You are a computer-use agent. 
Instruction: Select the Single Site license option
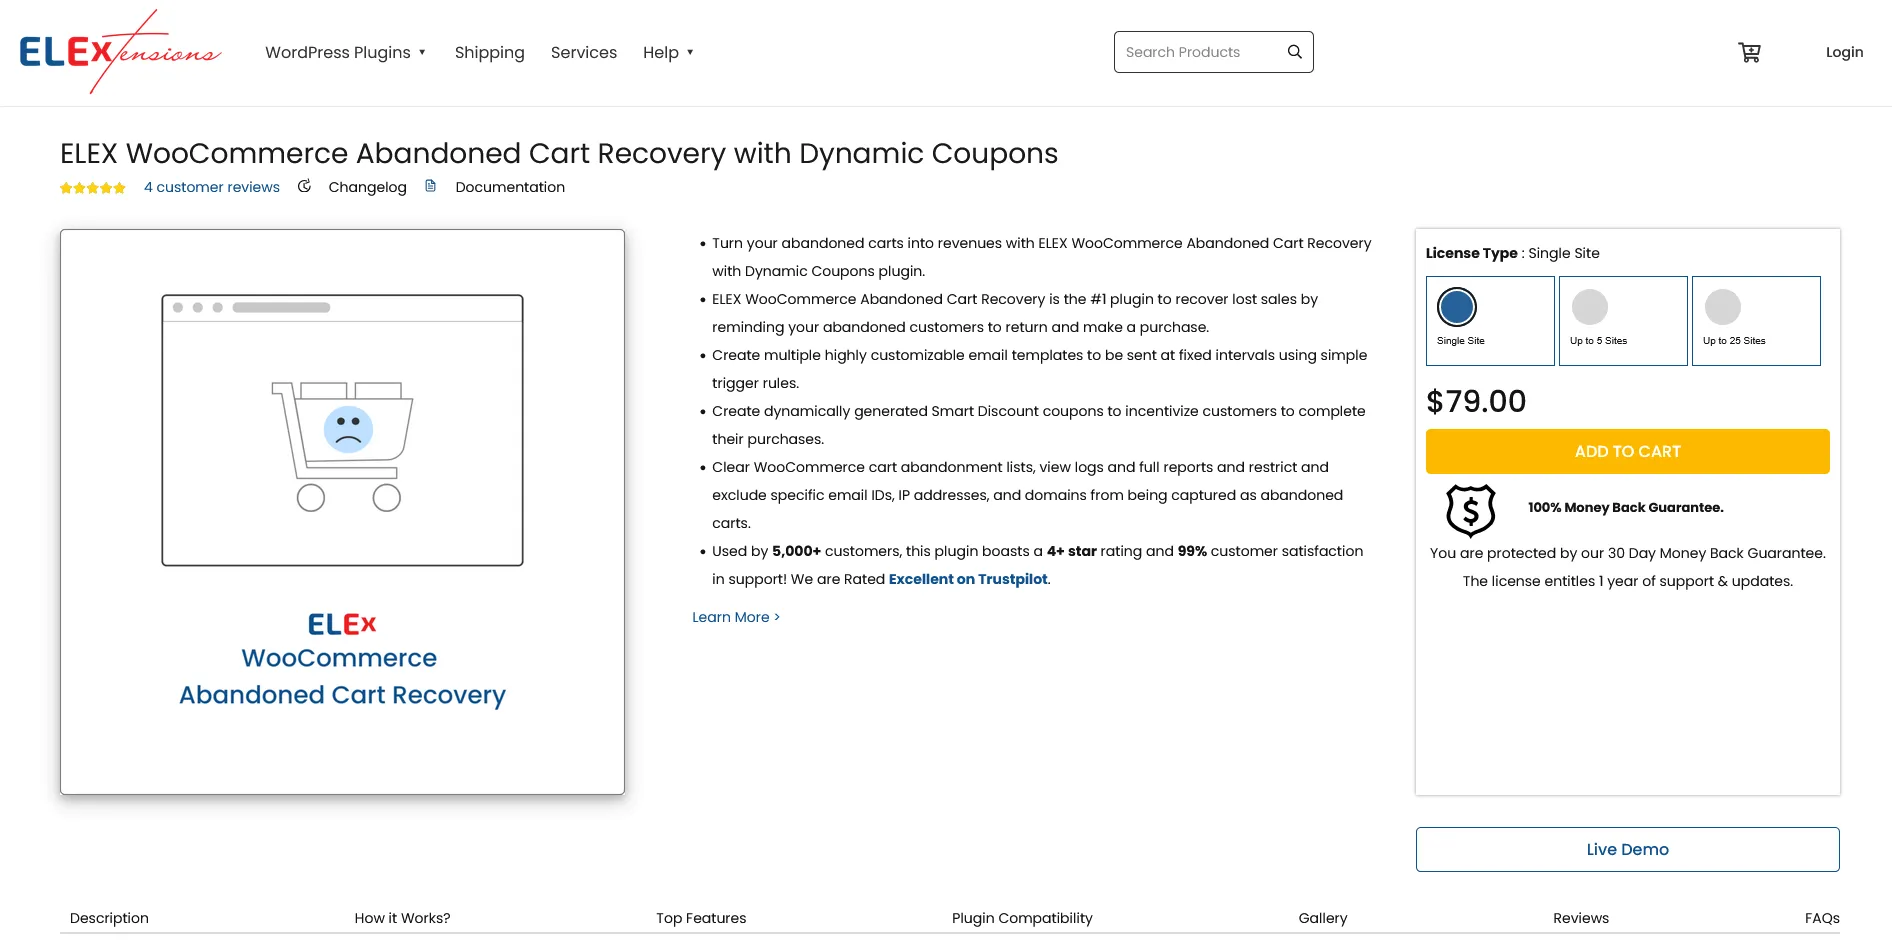click(1490, 321)
